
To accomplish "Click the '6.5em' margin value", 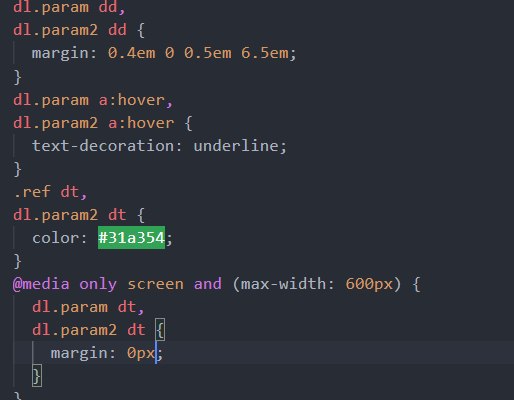I will pyautogui.click(x=265, y=53).
